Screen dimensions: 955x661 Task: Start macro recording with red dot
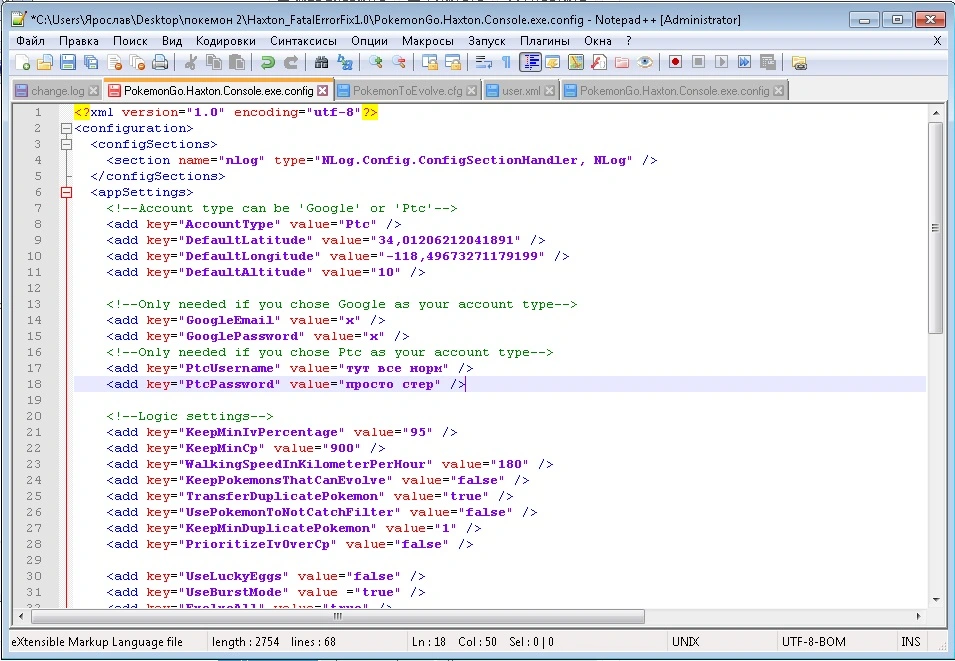675,62
